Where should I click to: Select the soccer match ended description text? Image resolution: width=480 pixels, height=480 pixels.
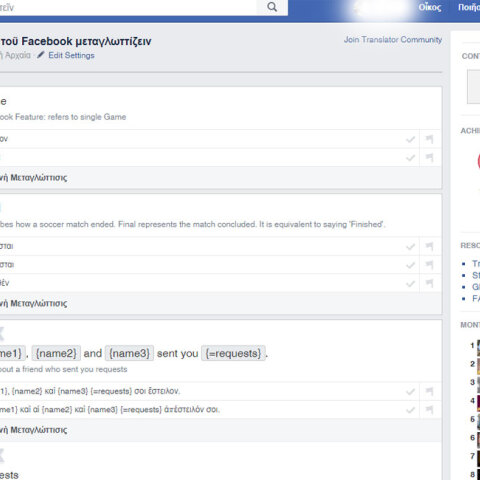[x=192, y=224]
